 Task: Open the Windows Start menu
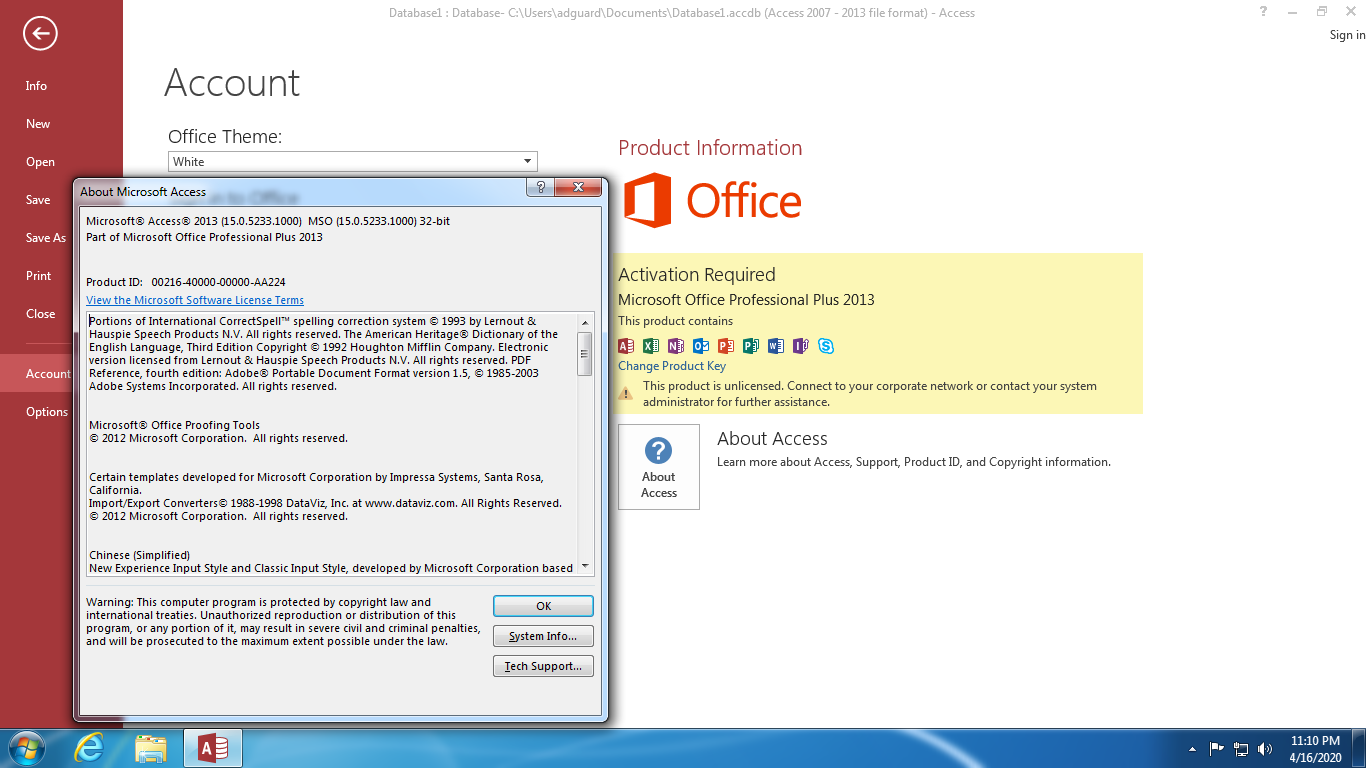[25, 748]
